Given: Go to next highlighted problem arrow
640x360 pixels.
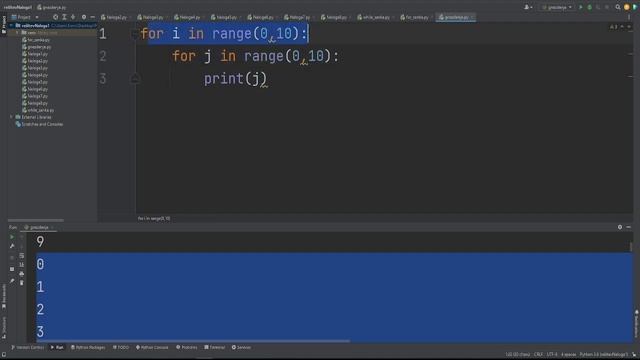Looking at the screenshot, I should (x=629, y=27).
